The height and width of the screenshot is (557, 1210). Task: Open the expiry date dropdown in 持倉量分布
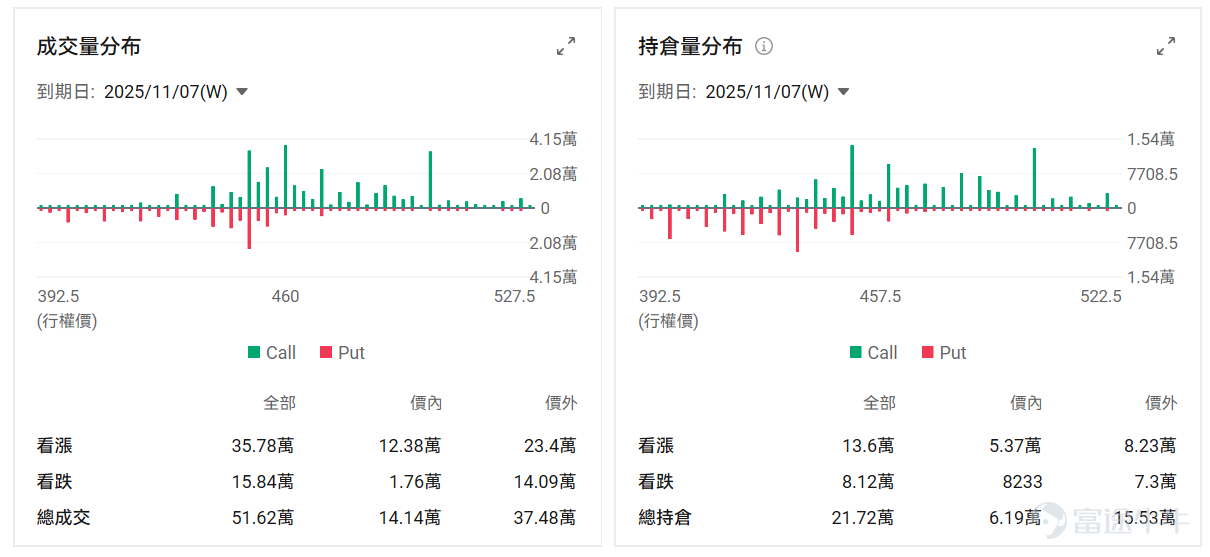777,92
